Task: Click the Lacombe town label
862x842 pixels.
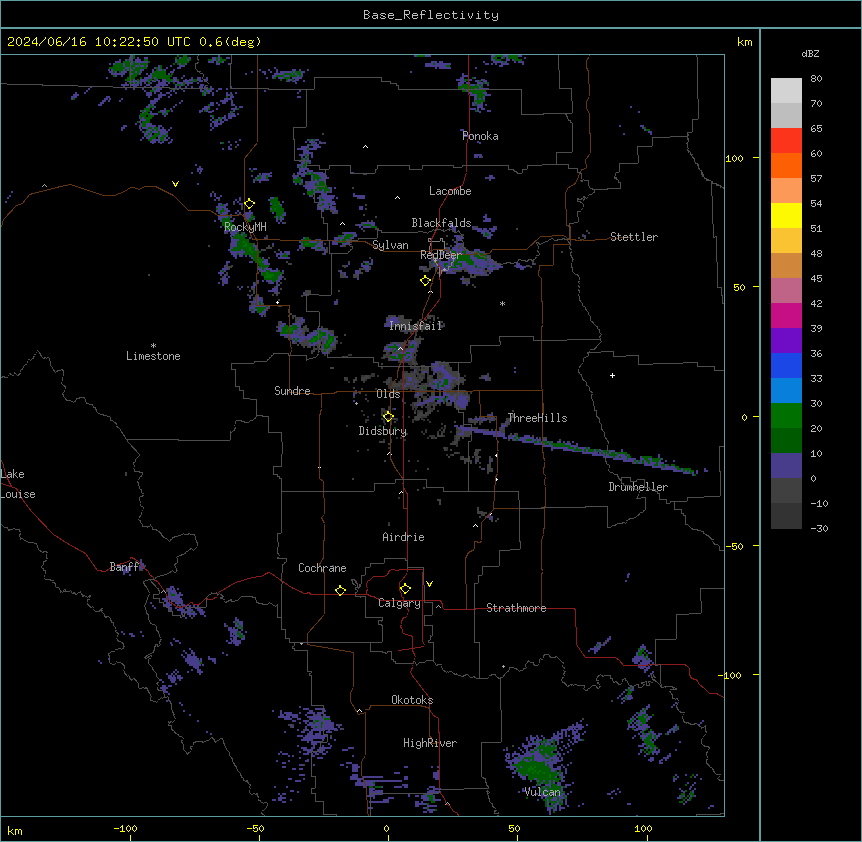Action: [450, 191]
